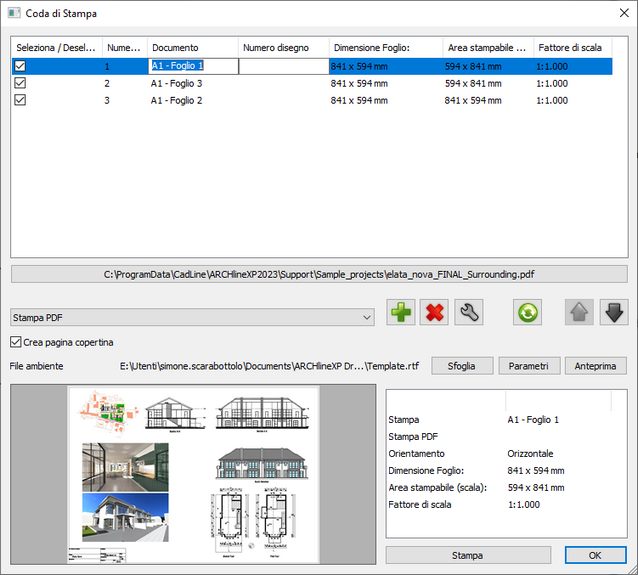Remove sheet using red X icon
This screenshot has height=575, width=638.
[x=434, y=313]
